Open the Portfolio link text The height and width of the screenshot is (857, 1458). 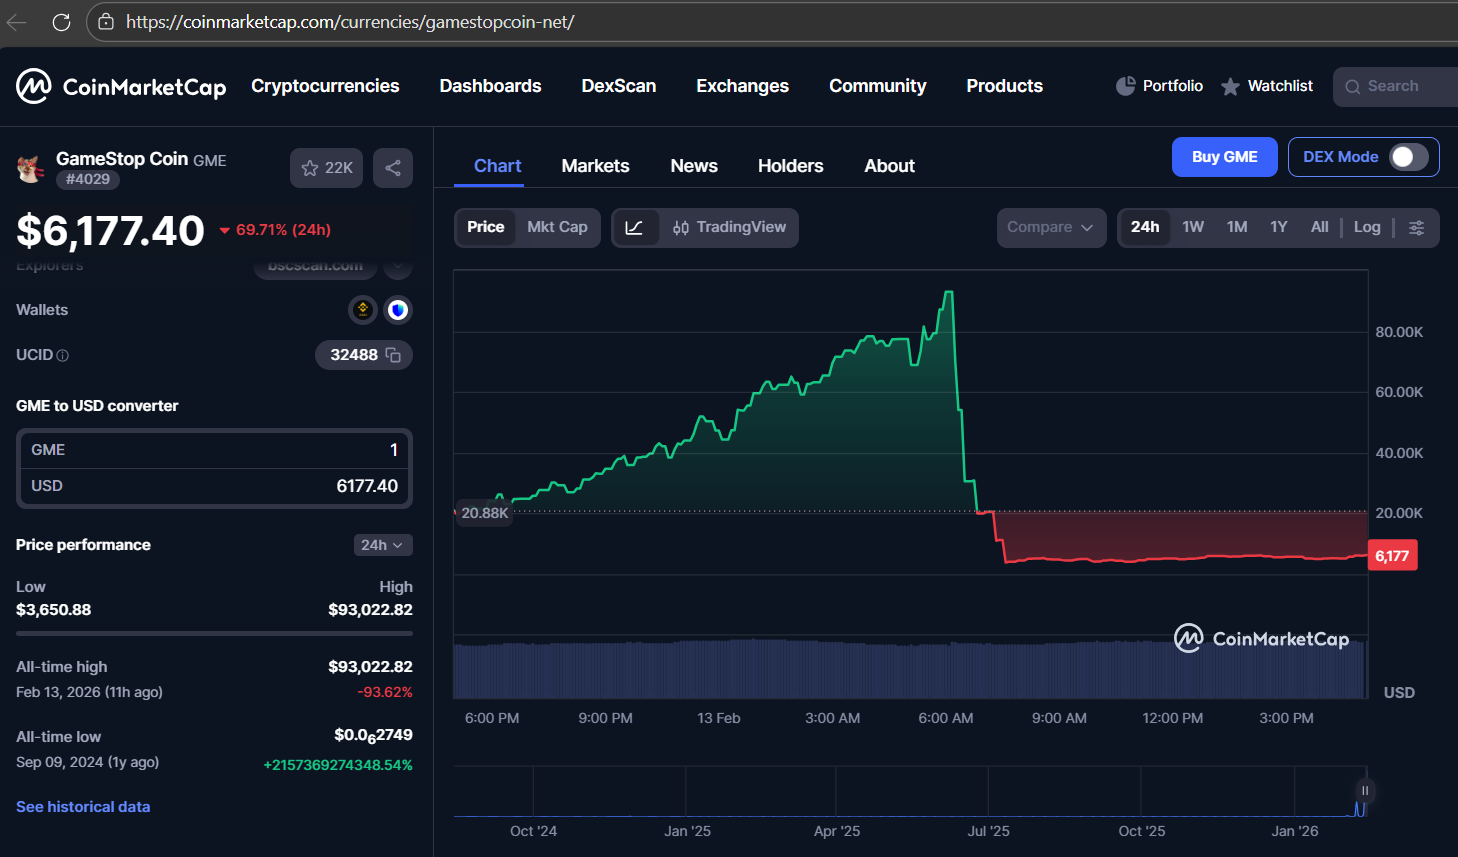pos(1173,86)
